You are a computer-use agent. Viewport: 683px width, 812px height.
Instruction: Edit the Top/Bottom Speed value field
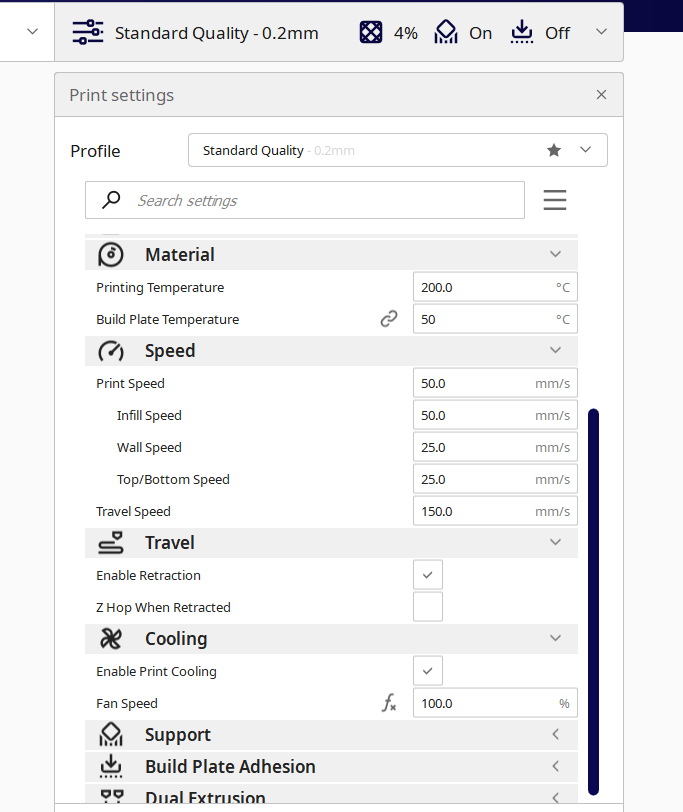495,479
